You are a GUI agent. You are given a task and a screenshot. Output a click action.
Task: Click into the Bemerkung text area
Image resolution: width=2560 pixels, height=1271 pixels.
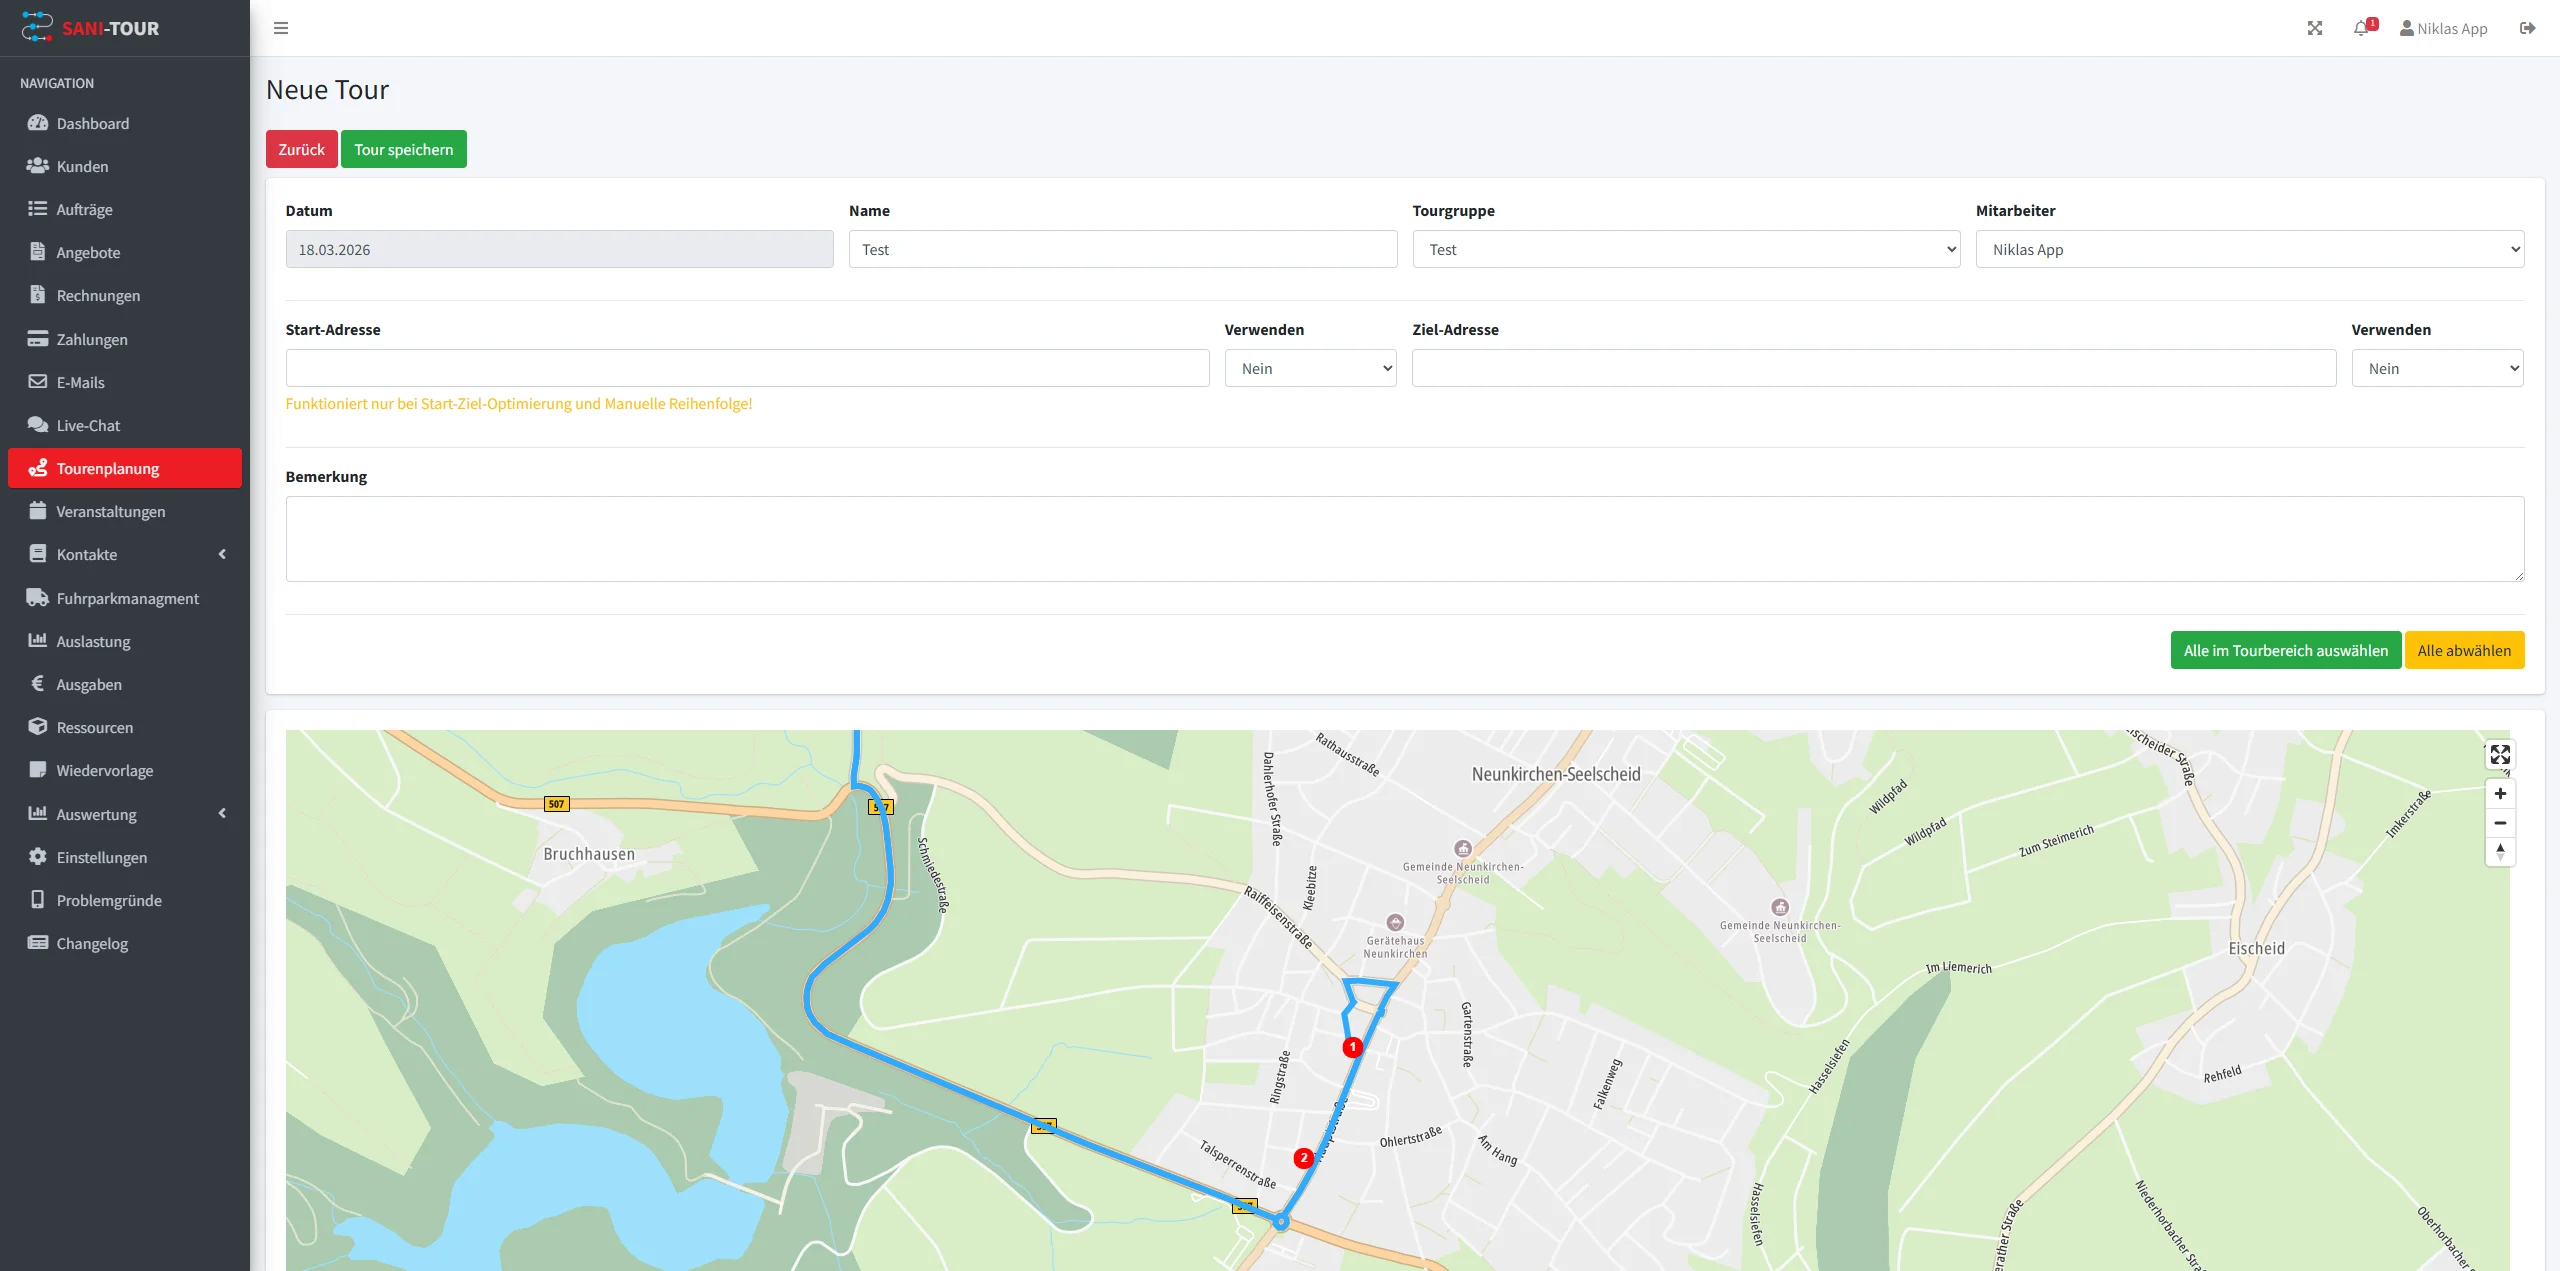[x=1404, y=538]
